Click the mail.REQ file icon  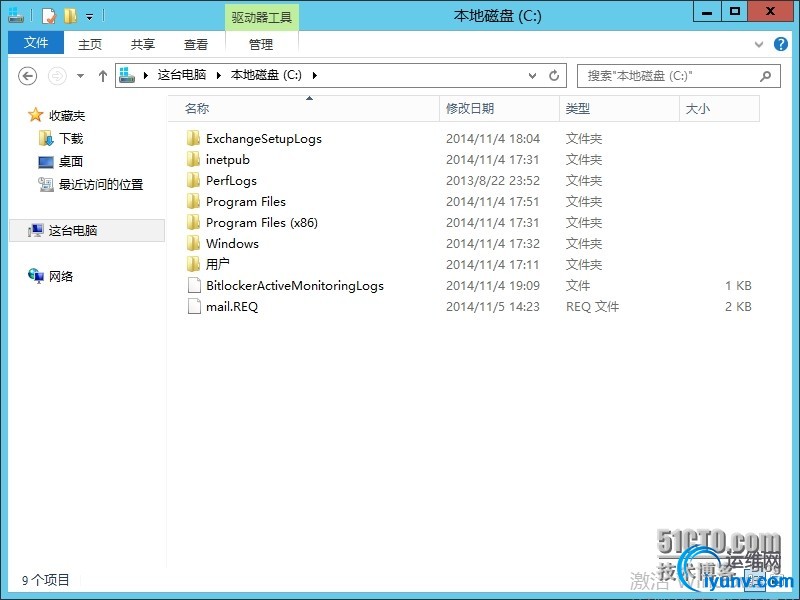(194, 306)
